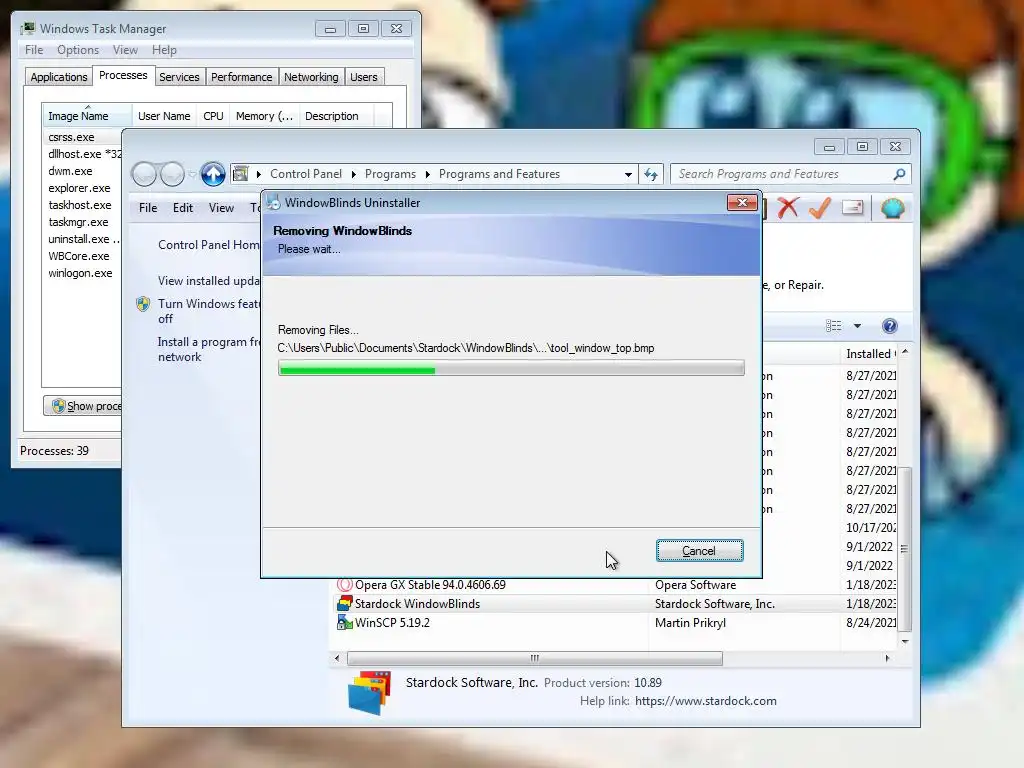This screenshot has height=768, width=1024.
Task: Open Programs and Features help icon
Action: click(x=889, y=326)
